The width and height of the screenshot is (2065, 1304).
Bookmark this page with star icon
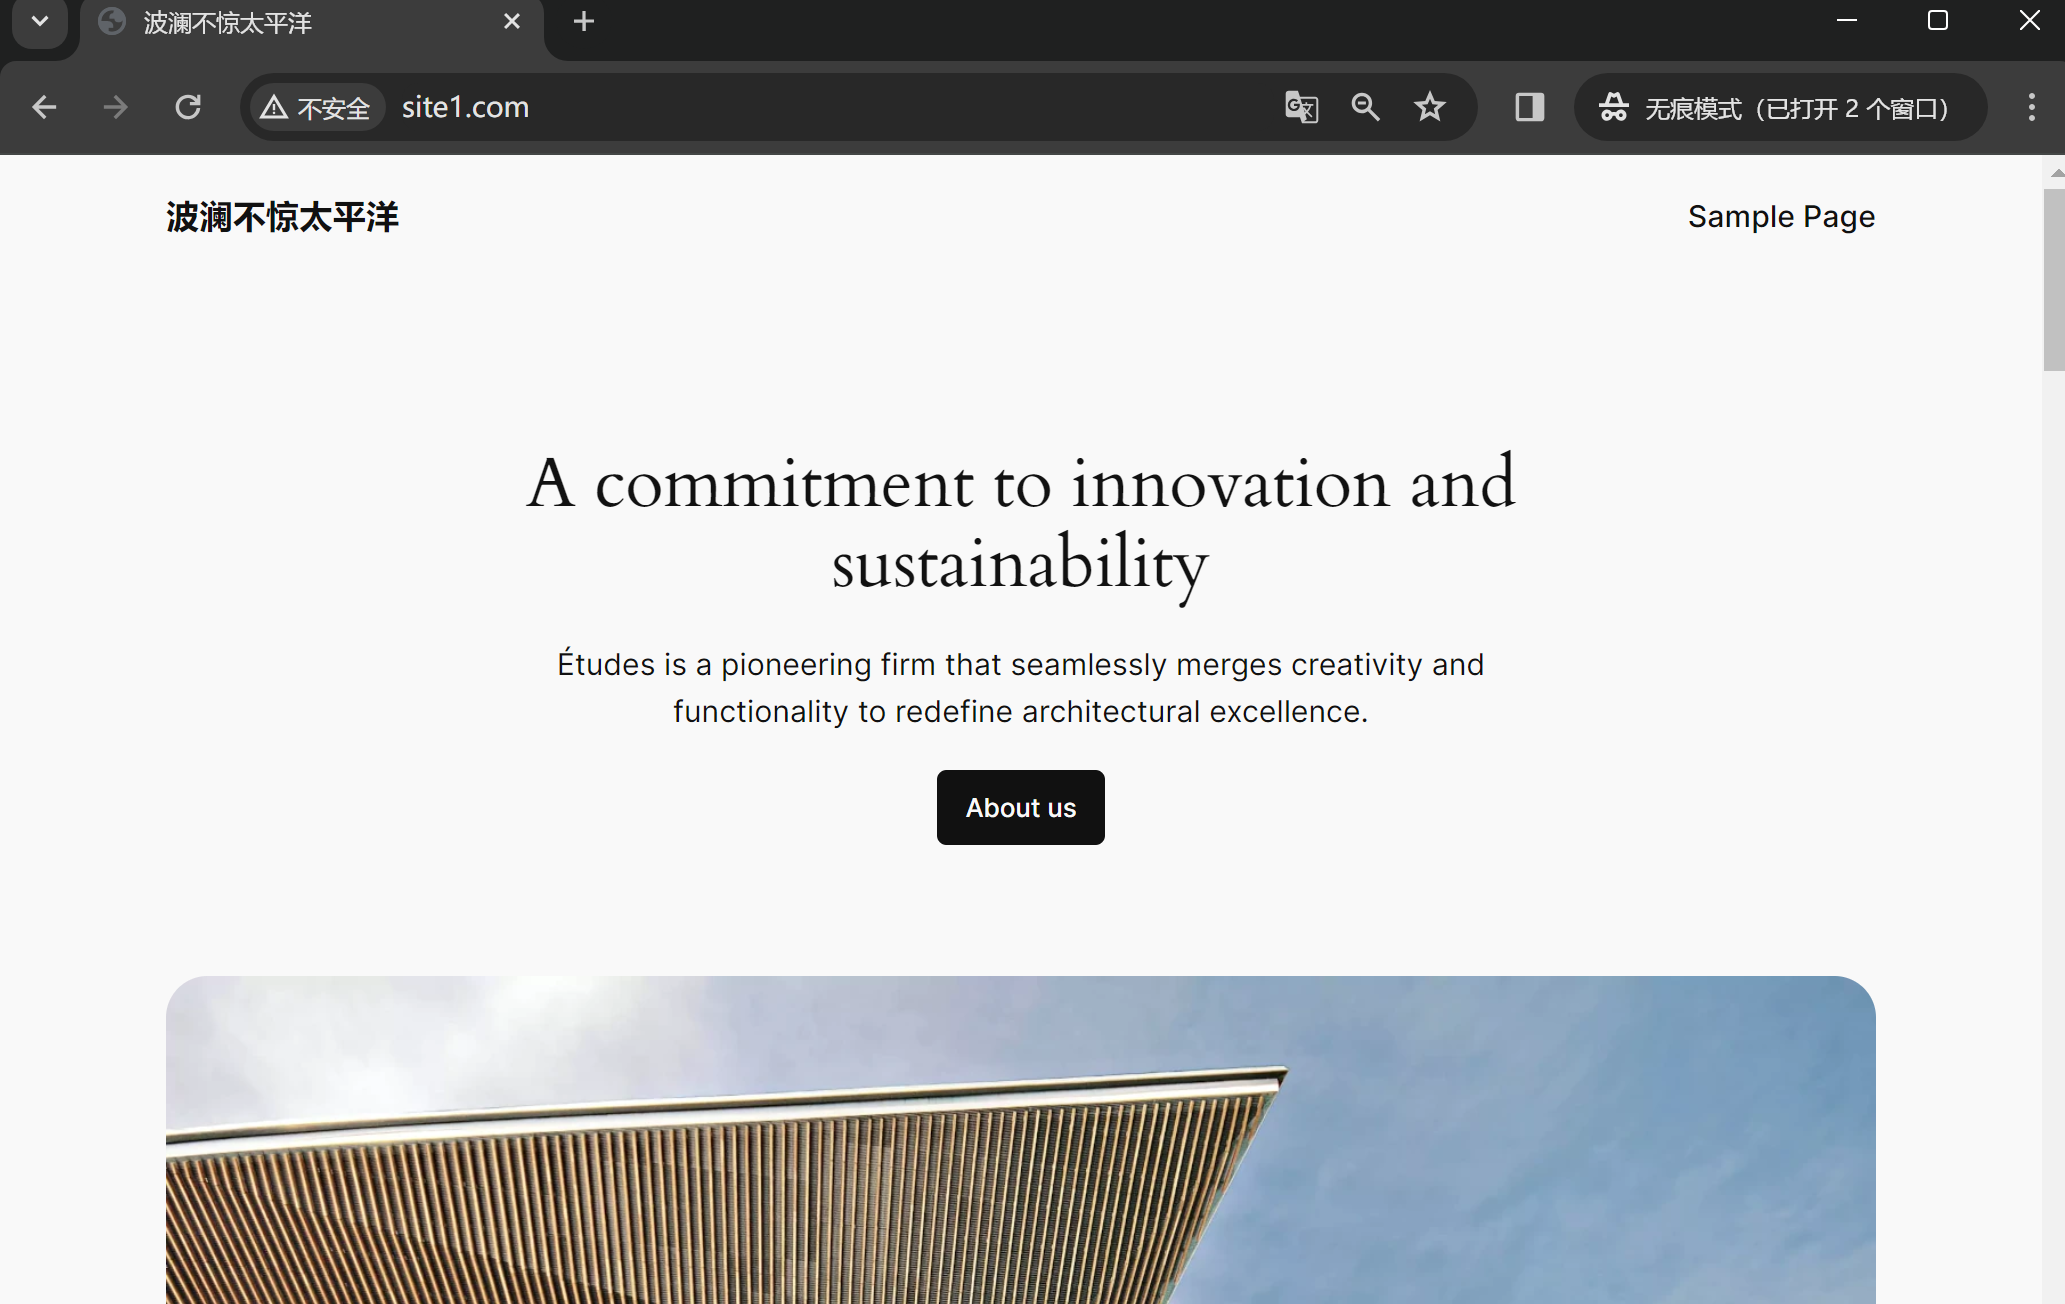pos(1430,107)
